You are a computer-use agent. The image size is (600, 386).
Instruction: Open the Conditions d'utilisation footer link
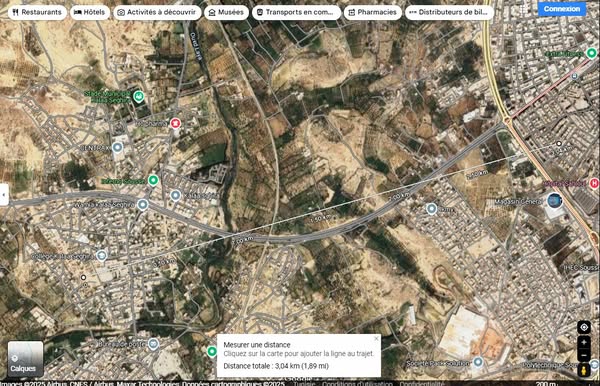(x=357, y=383)
